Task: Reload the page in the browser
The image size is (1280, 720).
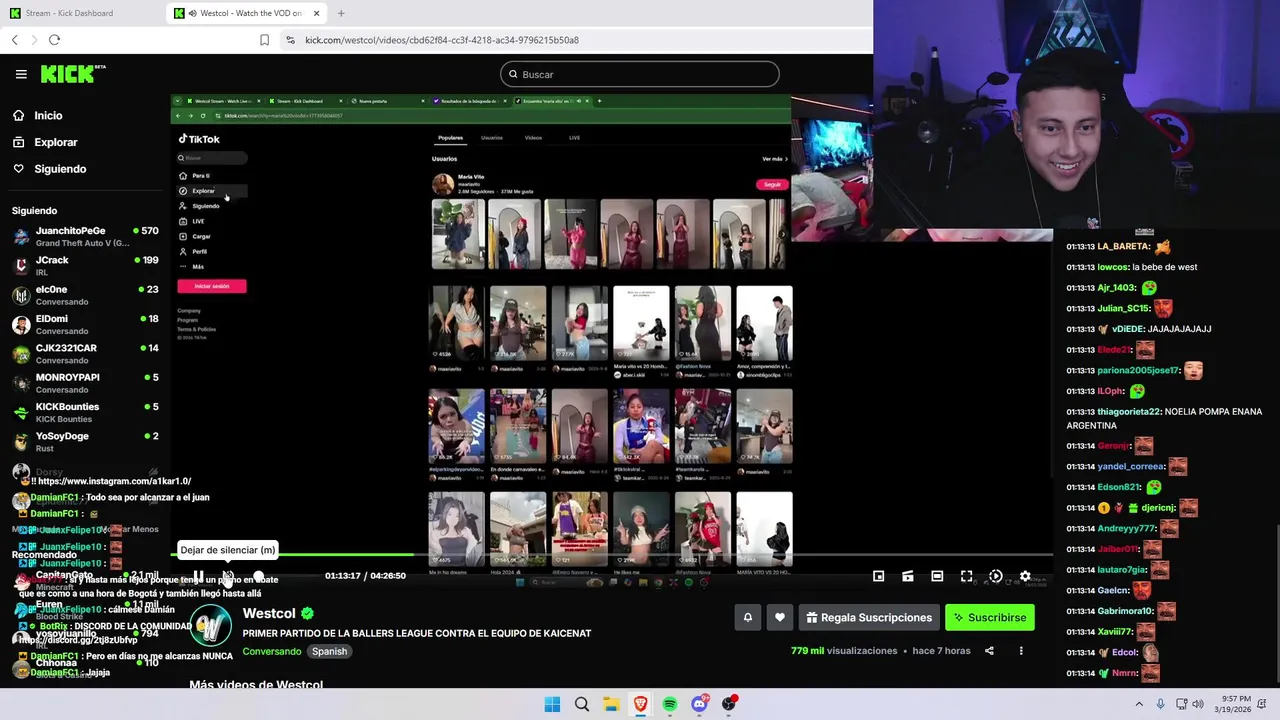Action: pos(54,40)
